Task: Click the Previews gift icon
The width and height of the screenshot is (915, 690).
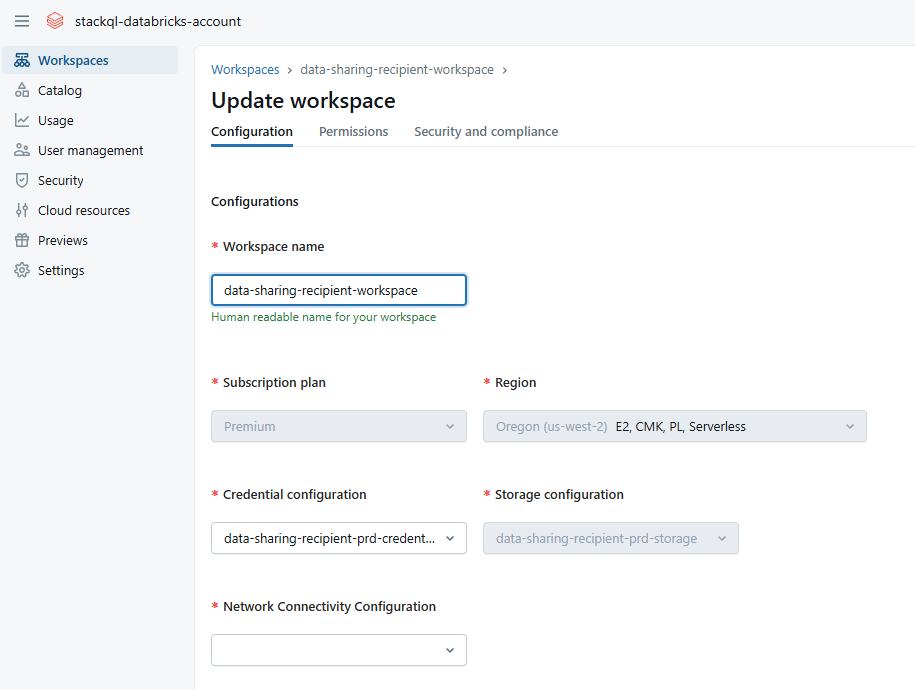Action: (x=21, y=241)
